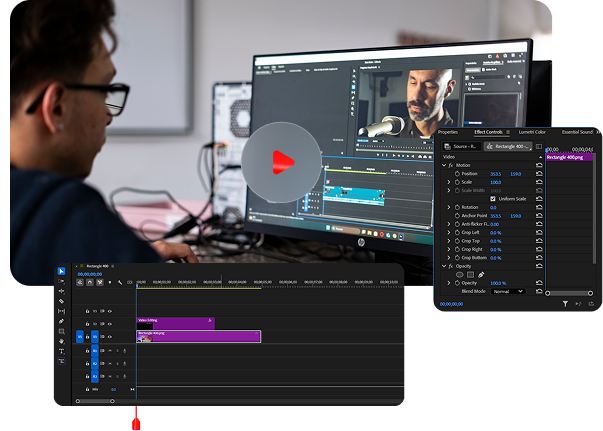Switch to the Lumetri Color tab
This screenshot has height=431, width=603.
pos(530,132)
